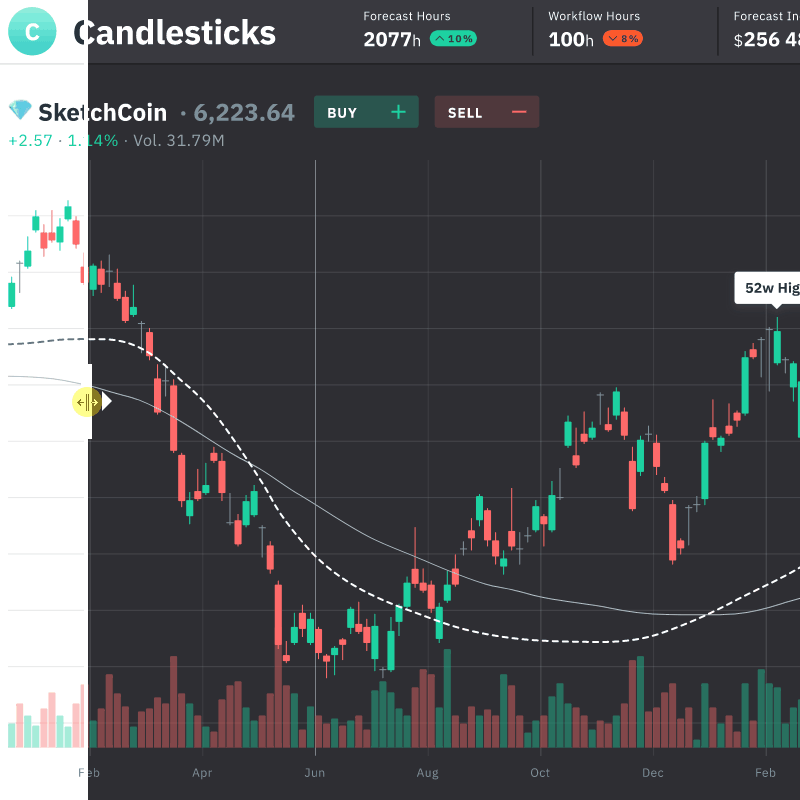The width and height of the screenshot is (800, 800).
Task: Click the Dec label on the x-axis
Action: click(x=653, y=773)
